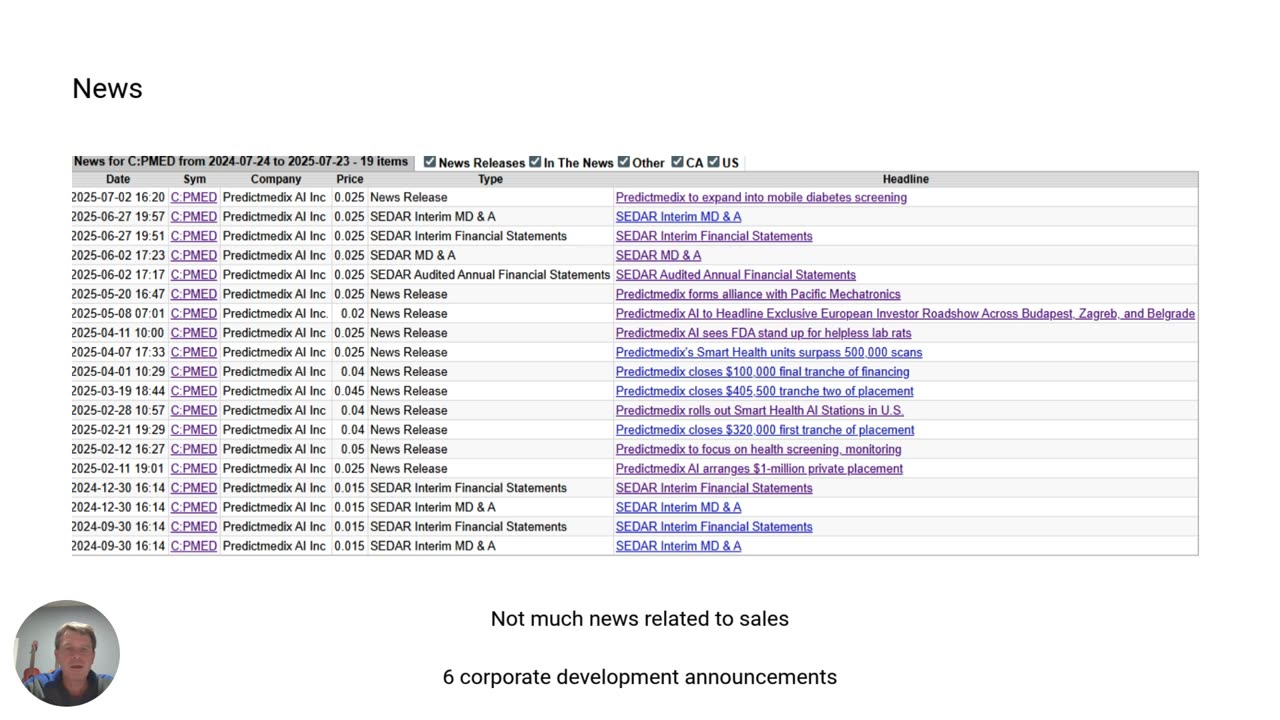Image resolution: width=1280 pixels, height=720 pixels.
Task: Click C:PMED symbol in 2025-02-11 row
Action: coord(194,468)
